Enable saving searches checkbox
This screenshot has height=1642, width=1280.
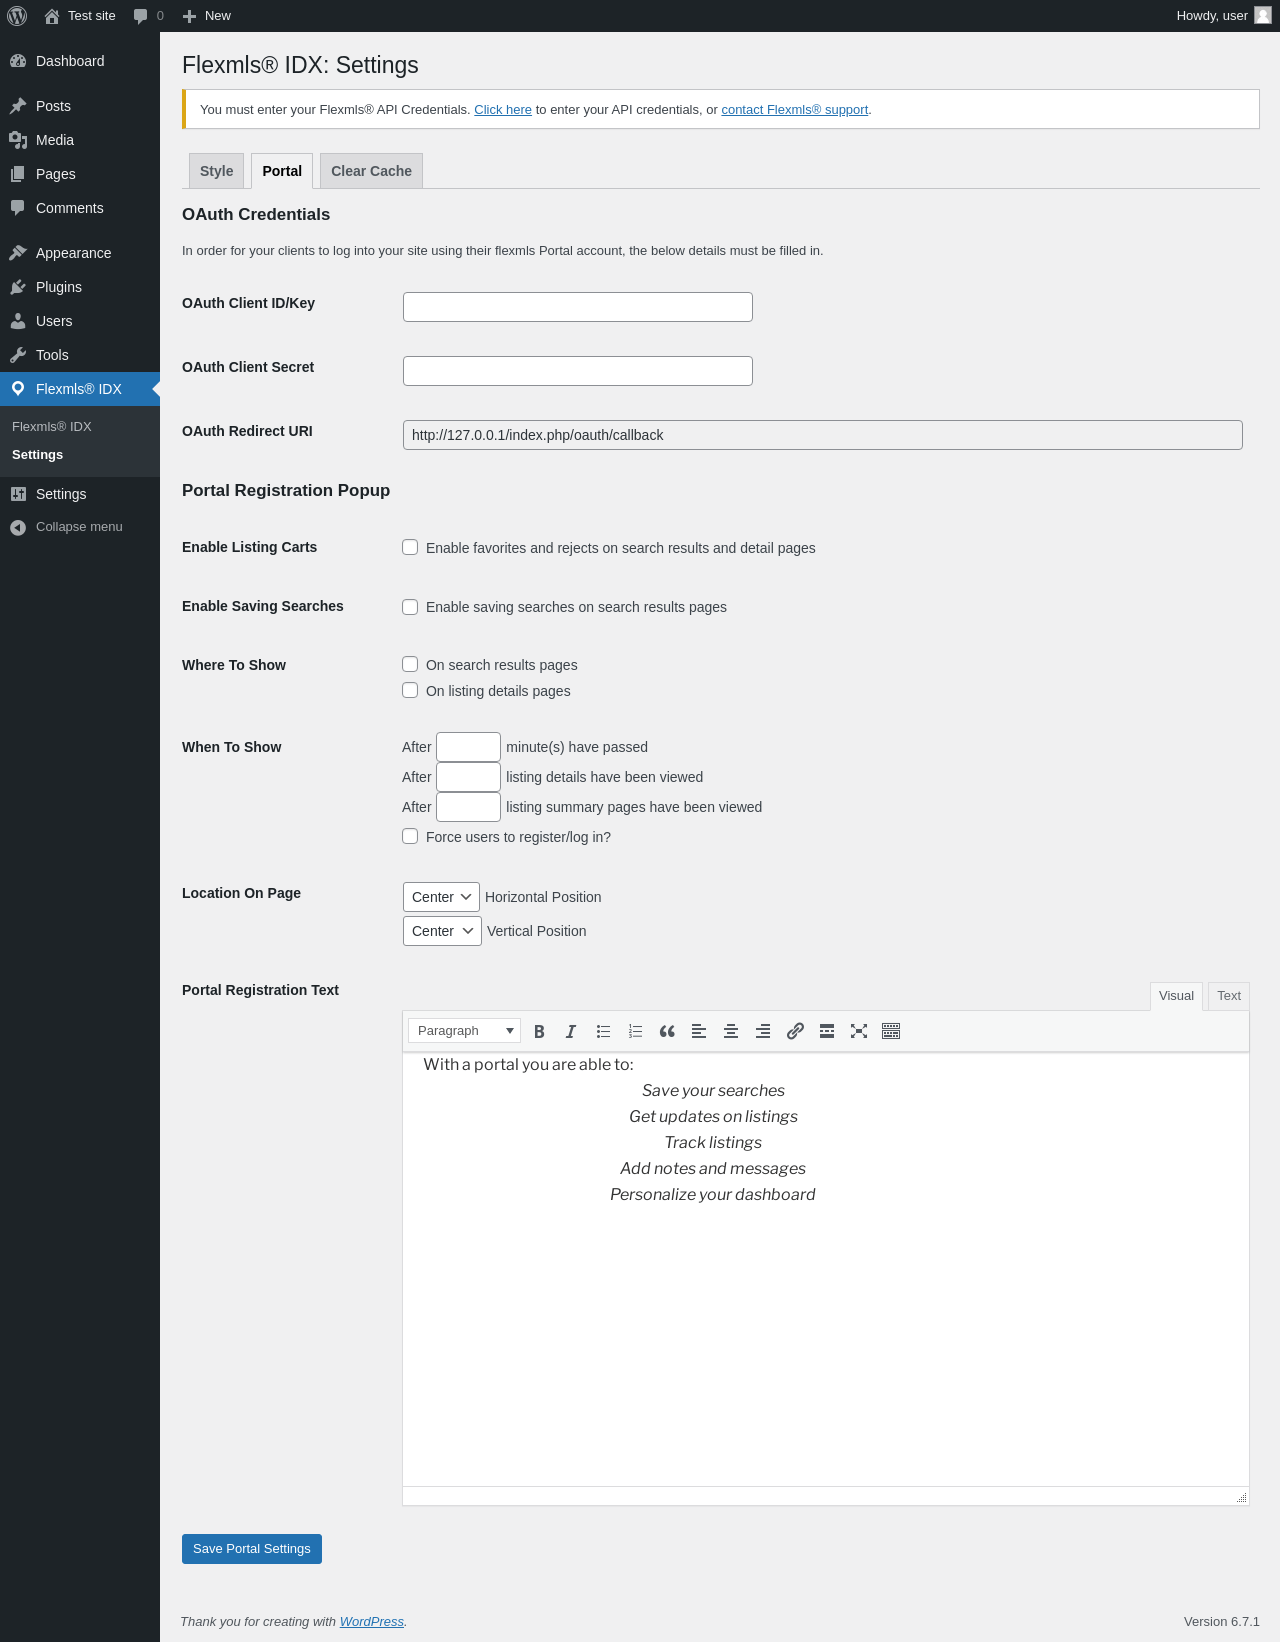pos(410,607)
